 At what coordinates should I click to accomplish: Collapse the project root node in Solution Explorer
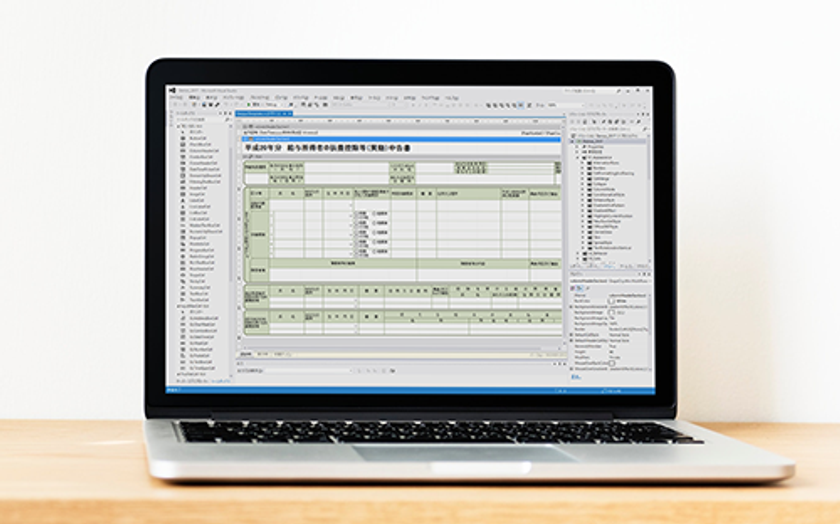pyautogui.click(x=573, y=141)
